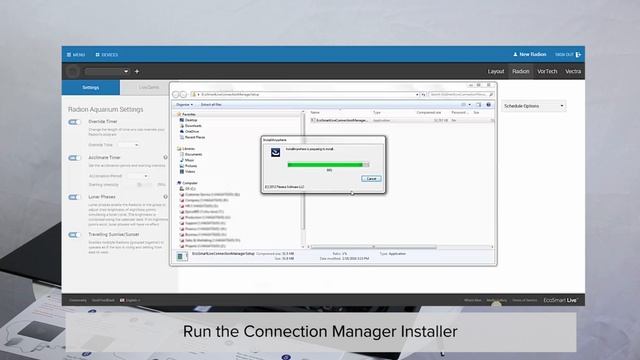Viewport: 640px width, 360px height.
Task: Click the Sign Out exit icon
Action: (578, 54)
